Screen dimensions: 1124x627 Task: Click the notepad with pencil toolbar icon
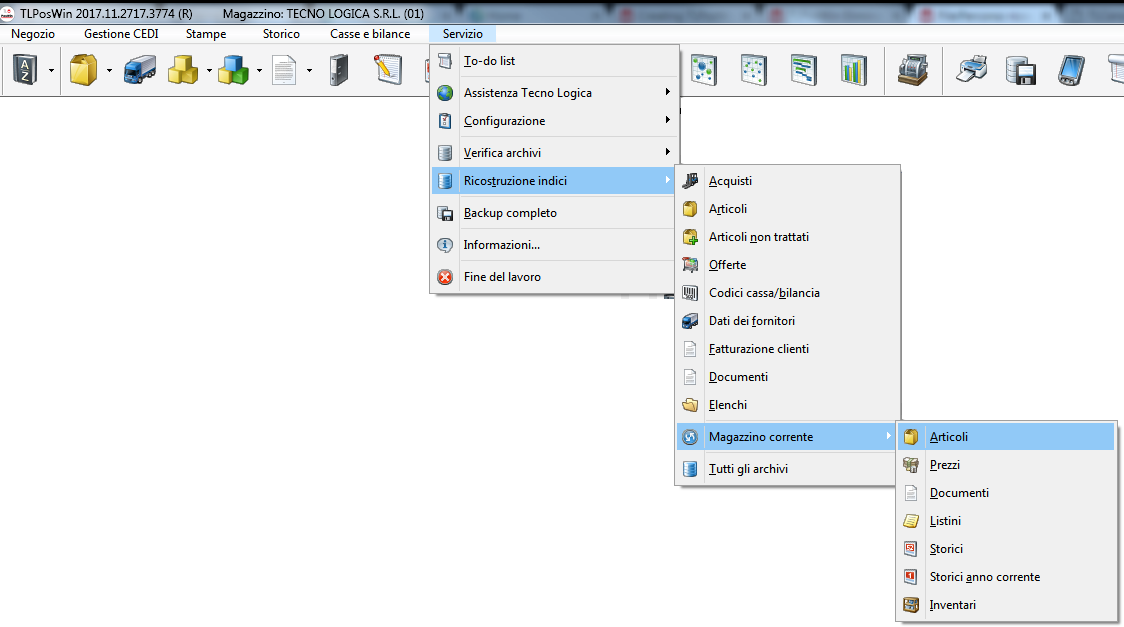pyautogui.click(x=388, y=70)
